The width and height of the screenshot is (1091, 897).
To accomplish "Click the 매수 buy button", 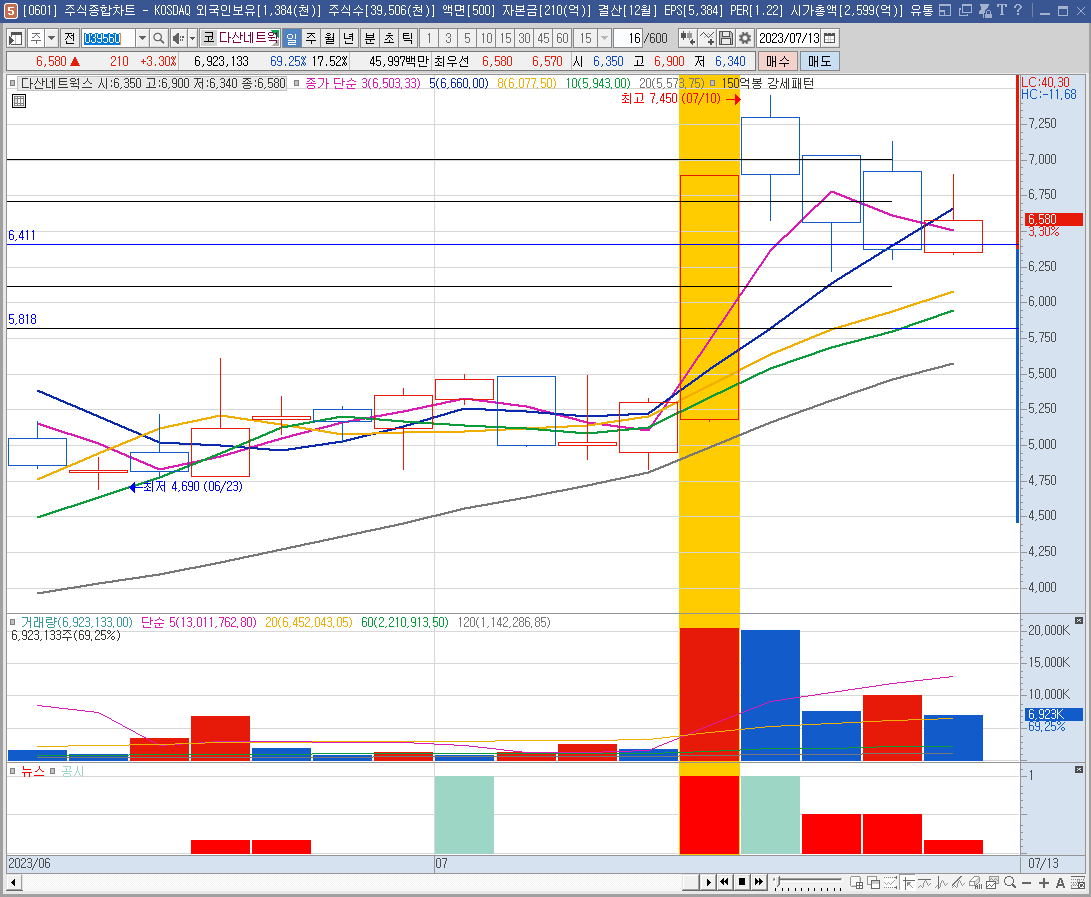I will (777, 61).
